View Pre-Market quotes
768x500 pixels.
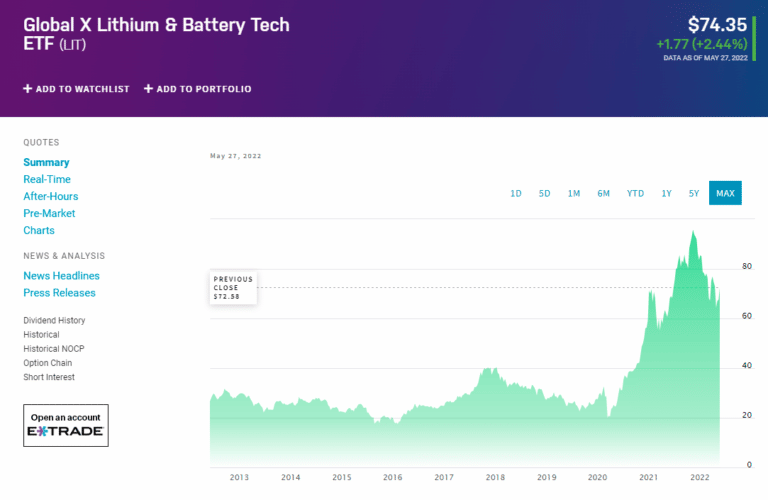(x=49, y=213)
